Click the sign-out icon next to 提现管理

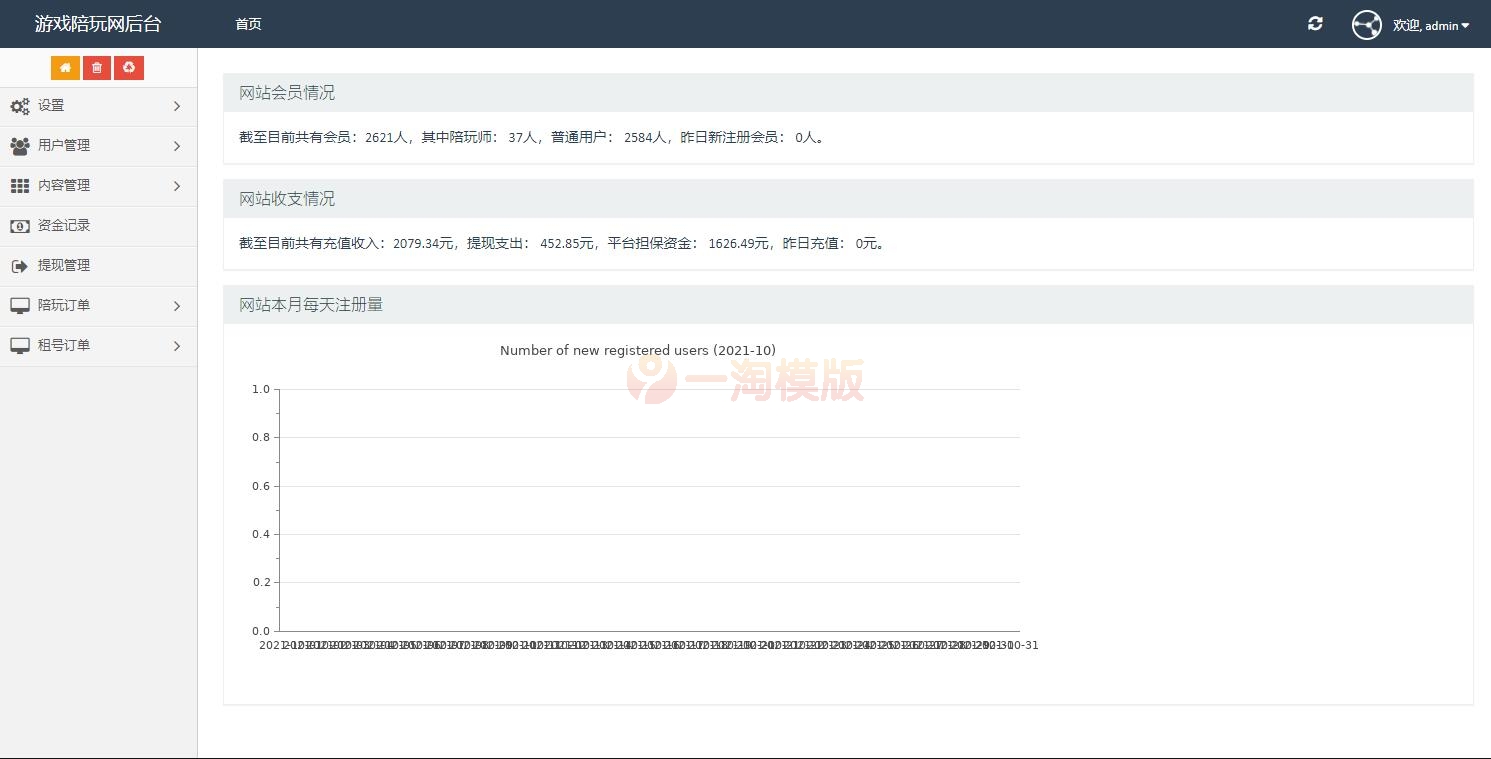click(x=19, y=265)
